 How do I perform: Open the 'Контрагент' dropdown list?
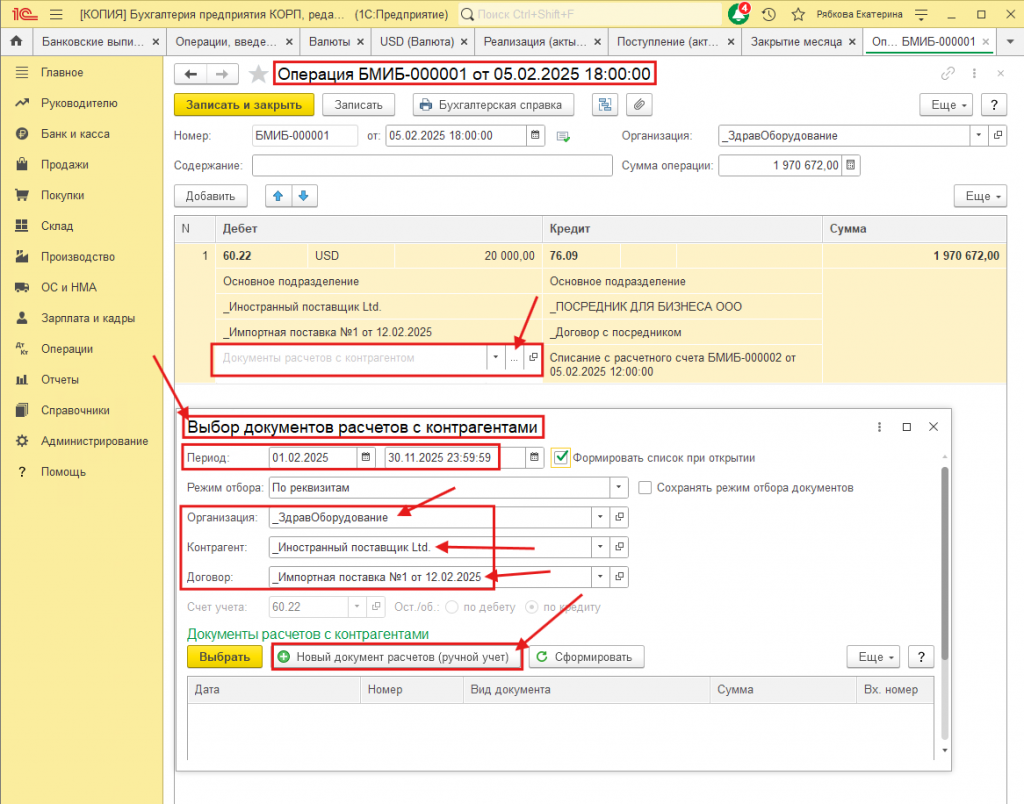(x=599, y=547)
